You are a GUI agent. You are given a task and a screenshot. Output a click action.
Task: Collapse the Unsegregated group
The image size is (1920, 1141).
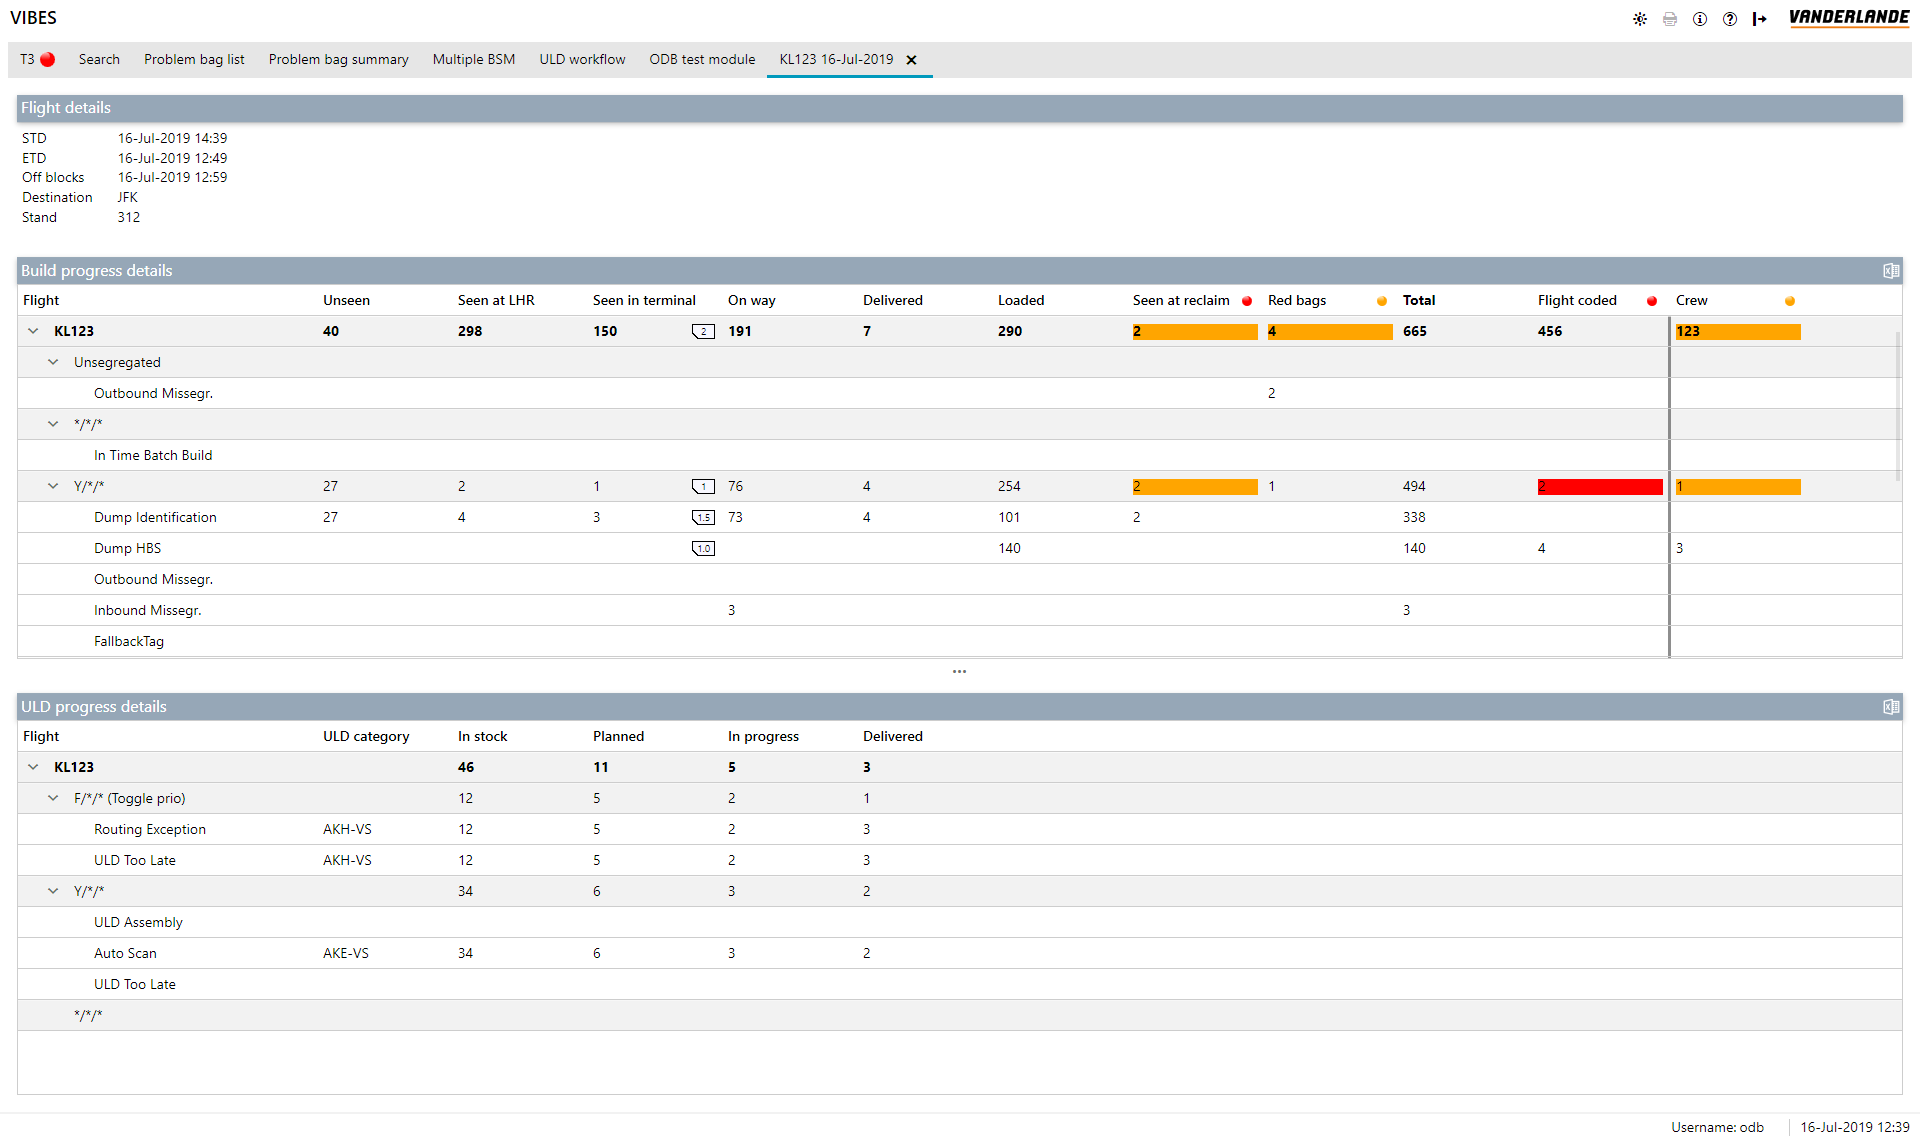pyautogui.click(x=53, y=362)
